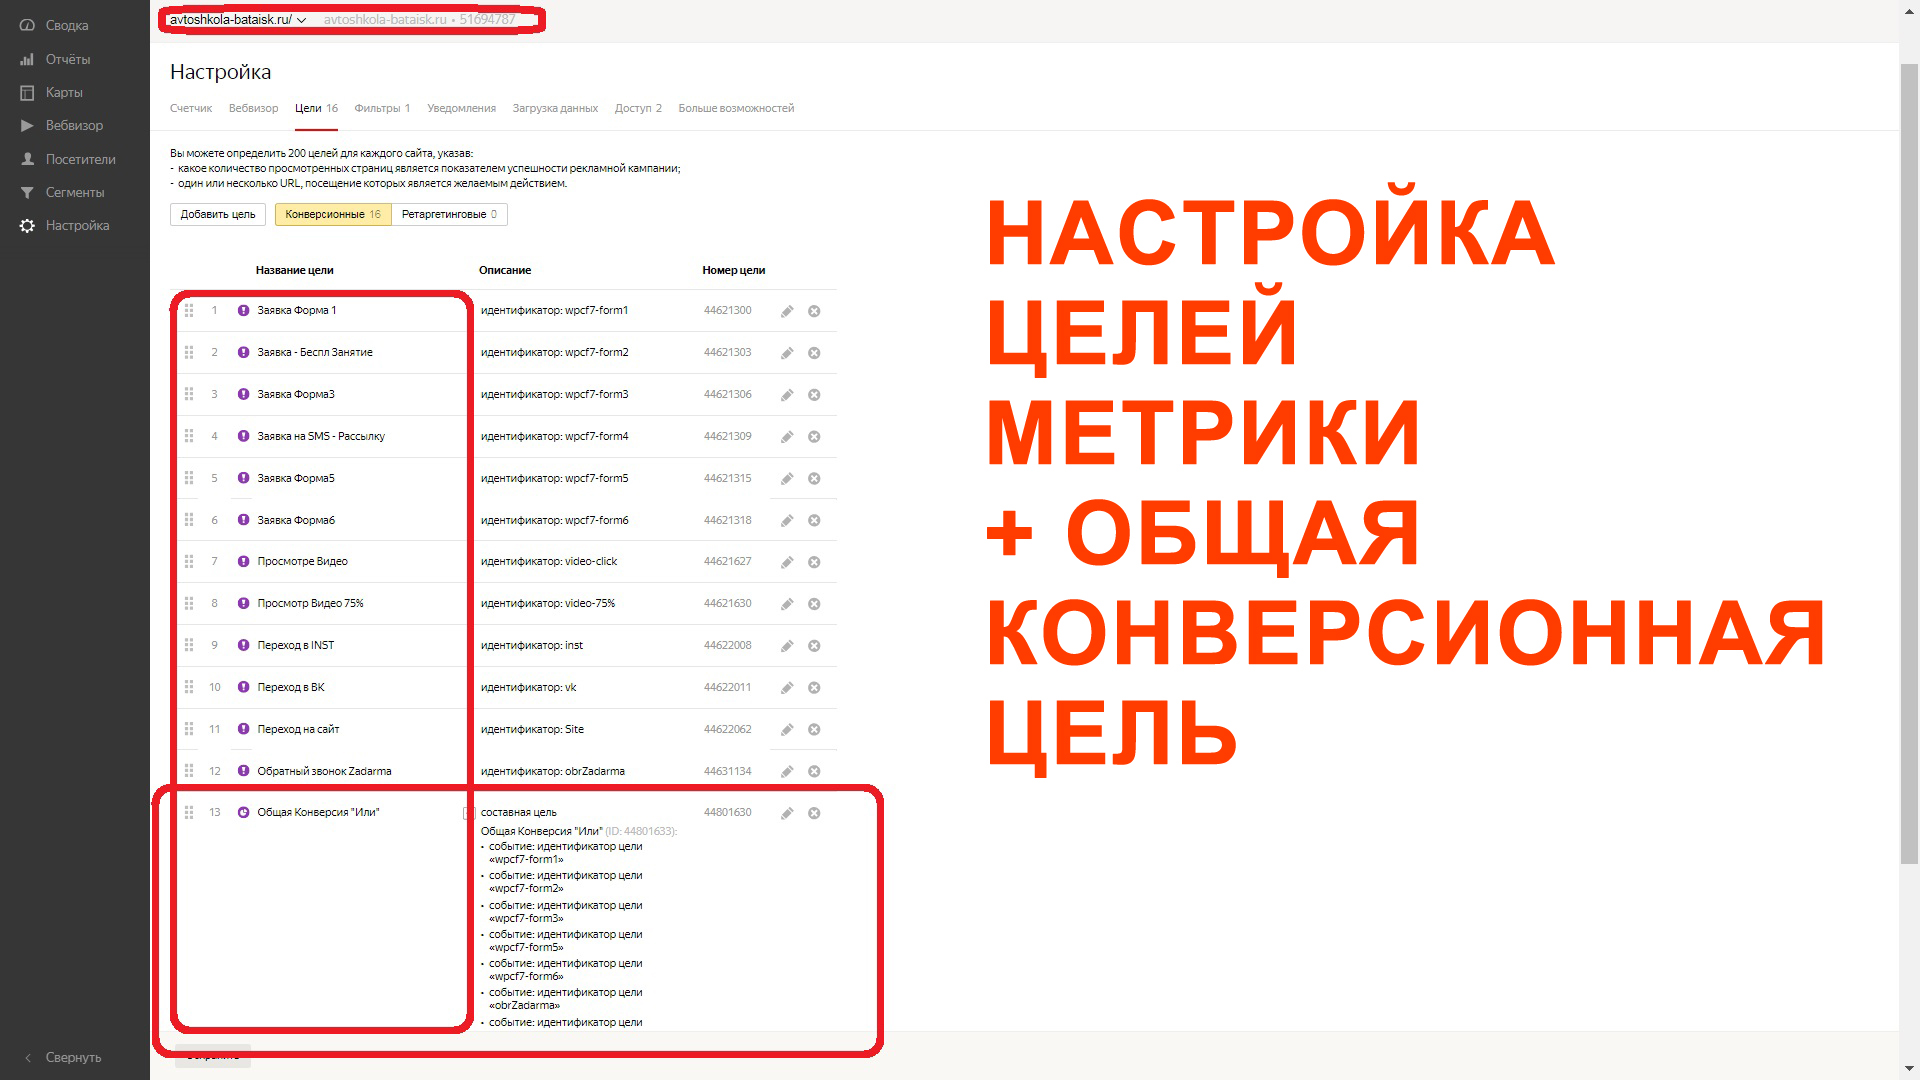Edit goal Просмотре Видео
The image size is (1920, 1080).
[787, 562]
